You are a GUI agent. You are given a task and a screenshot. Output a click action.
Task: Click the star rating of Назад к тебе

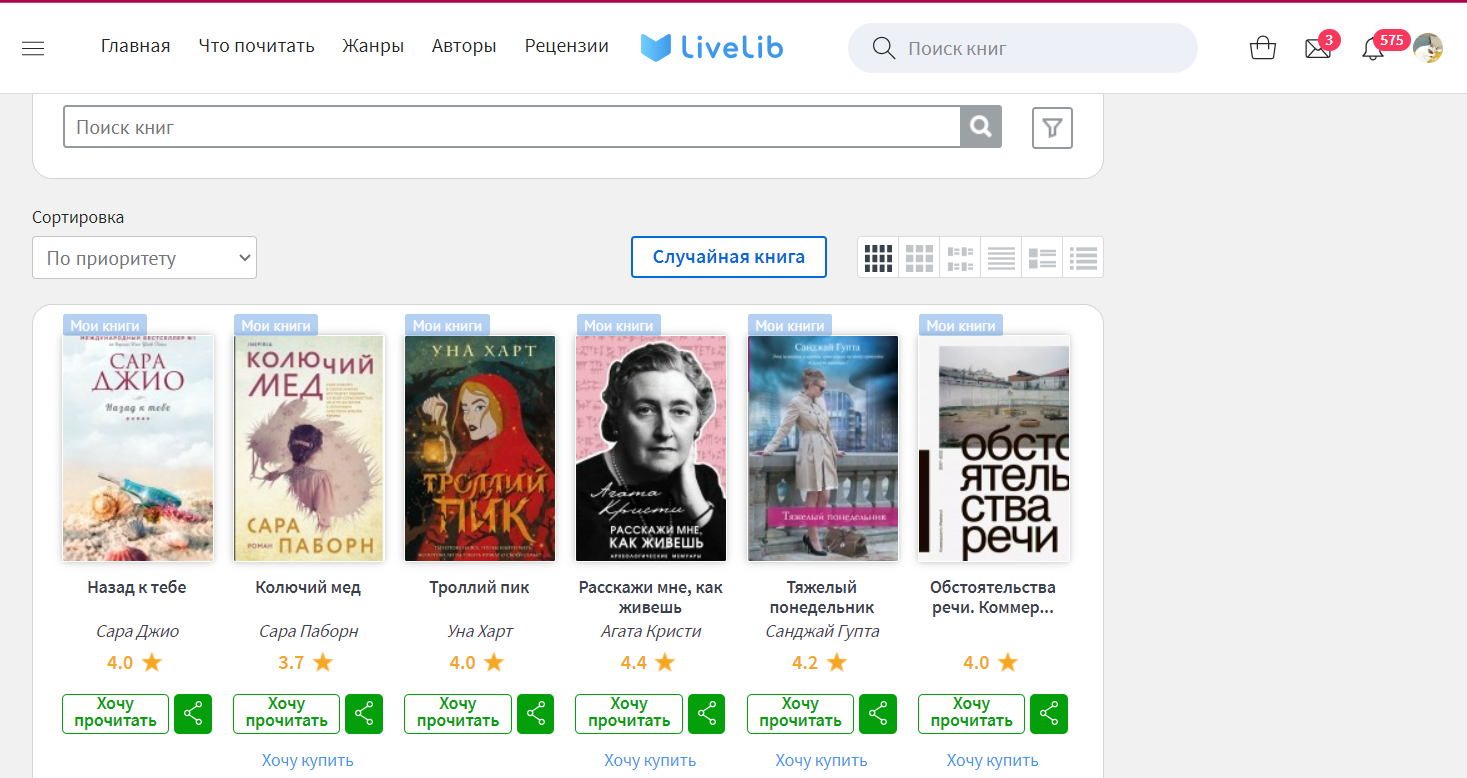click(135, 662)
